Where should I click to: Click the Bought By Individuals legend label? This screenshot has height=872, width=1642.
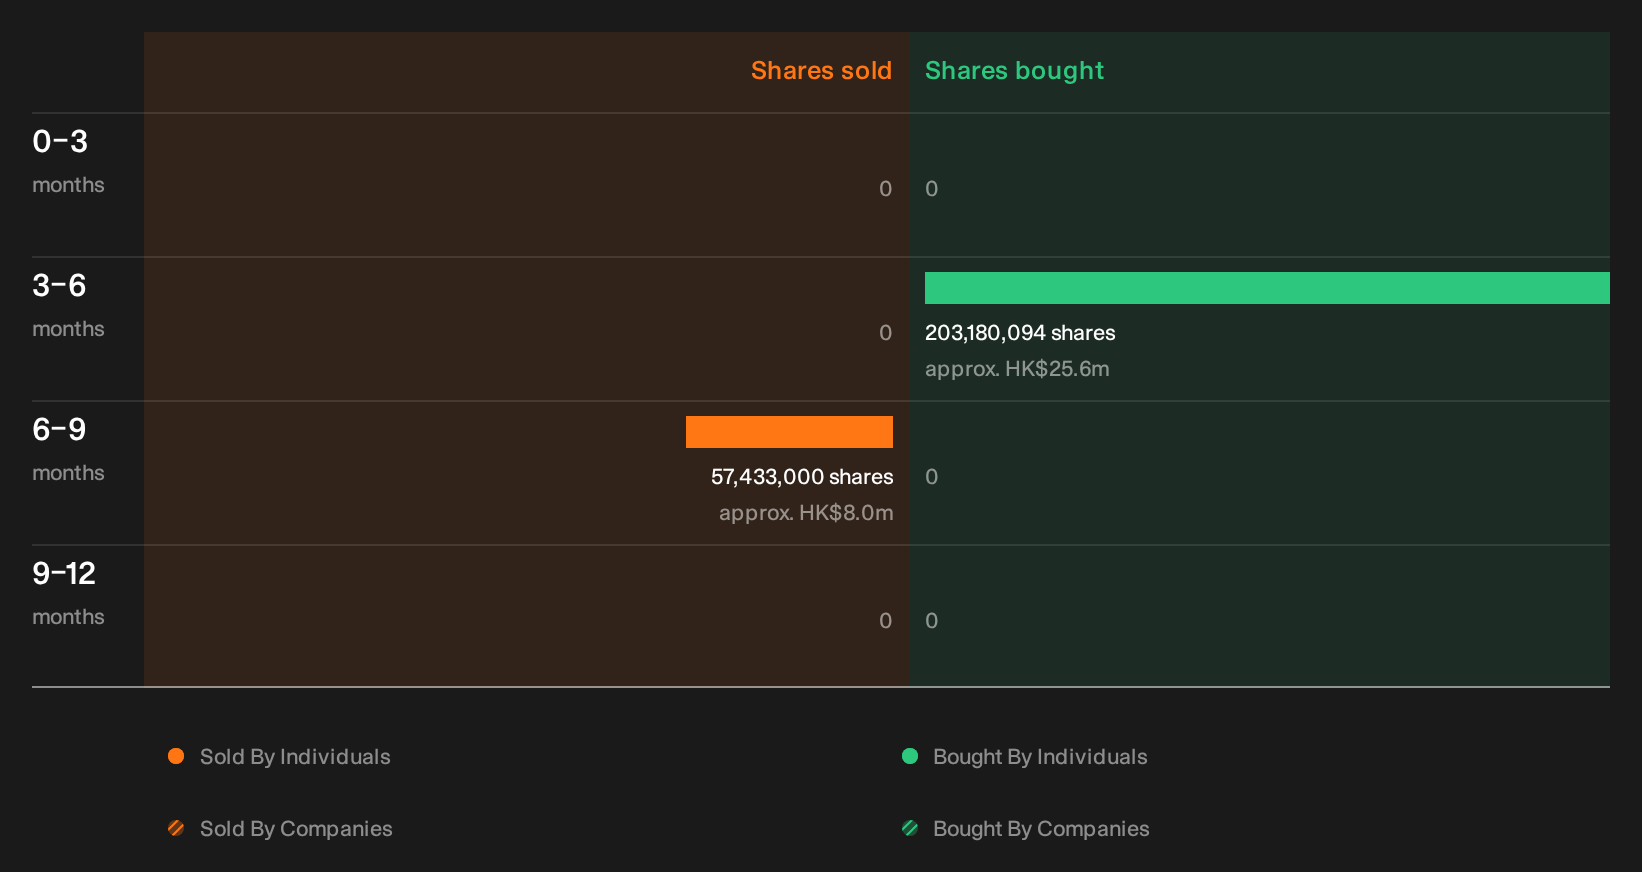(1040, 757)
